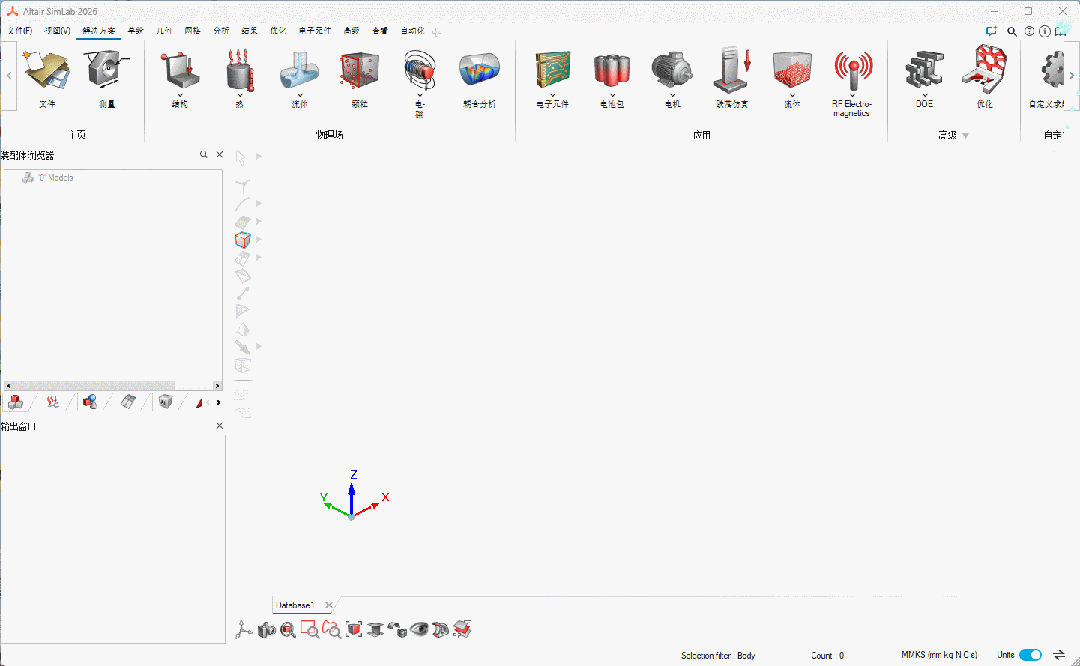The height and width of the screenshot is (666, 1080).
Task: Select the 颗粒 particle physics cube icon
Action: 360,71
